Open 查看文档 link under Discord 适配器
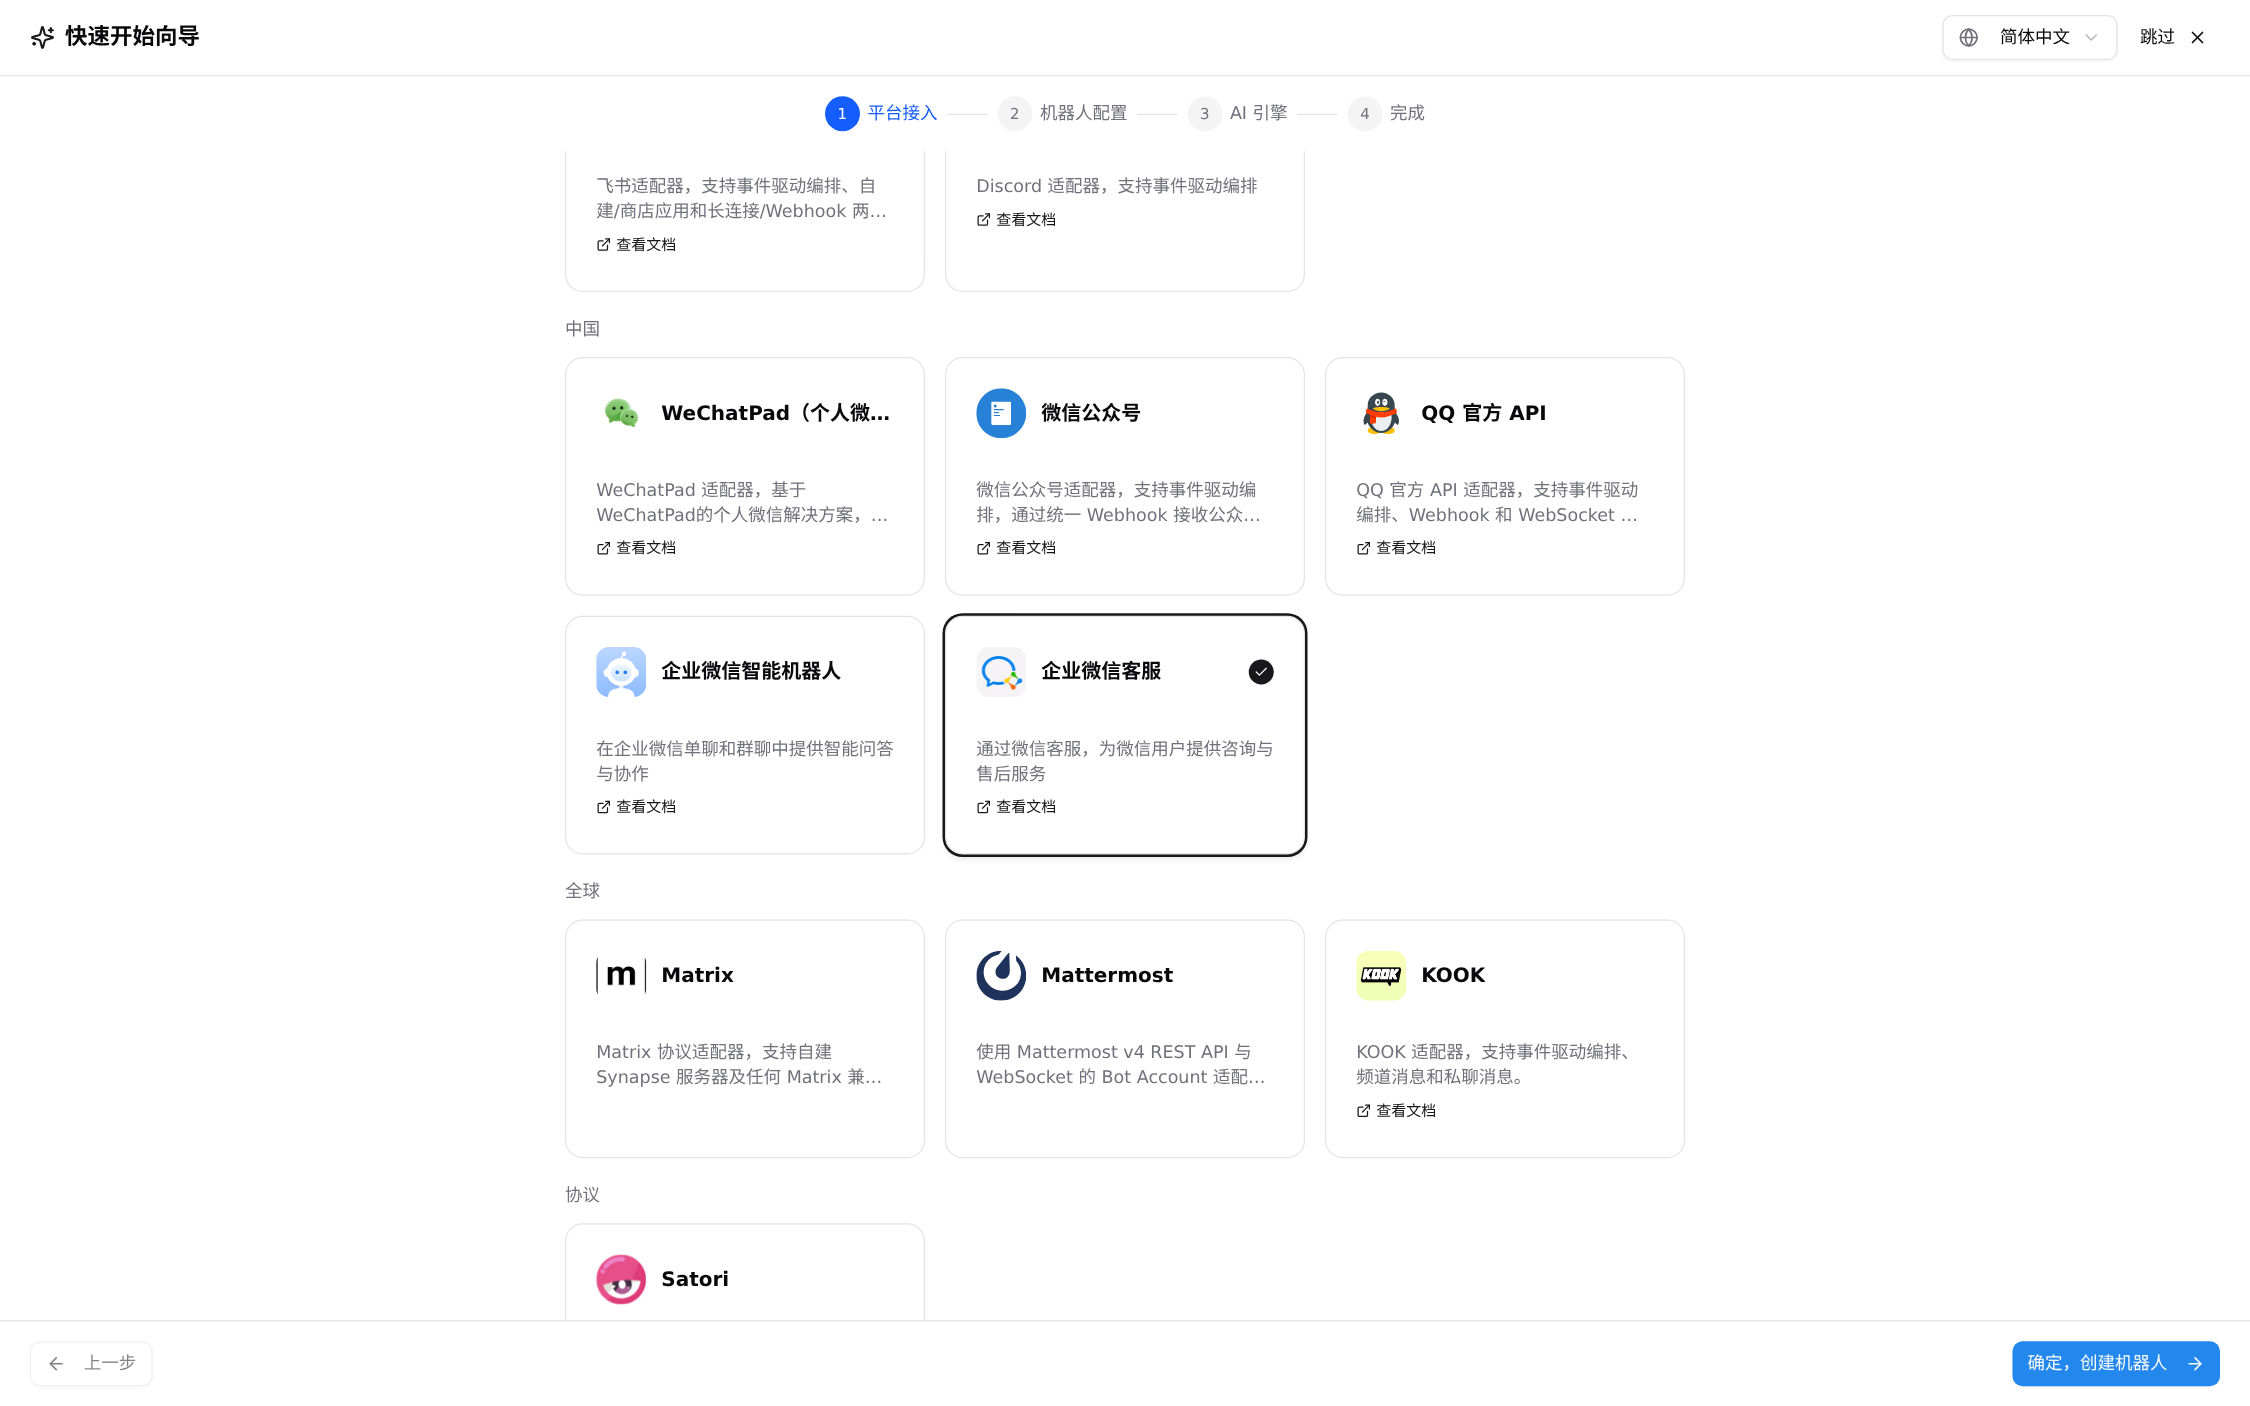This screenshot has width=2250, height=1406. coord(1016,220)
